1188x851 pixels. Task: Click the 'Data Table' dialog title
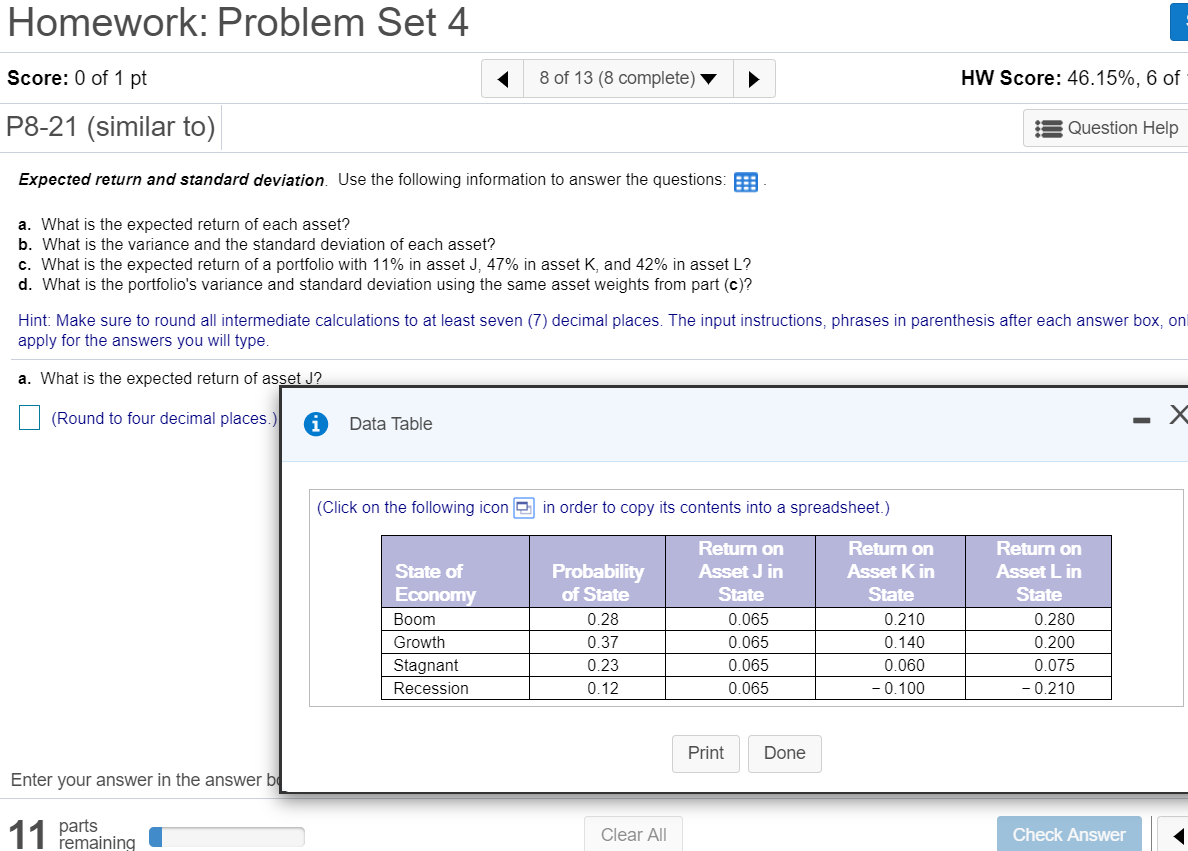[391, 424]
